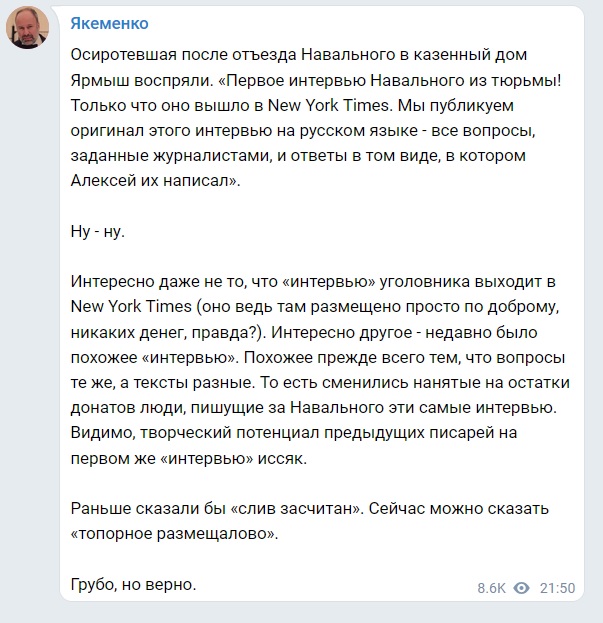Click "Раньше сказали бы" sentence start

click(x=148, y=509)
